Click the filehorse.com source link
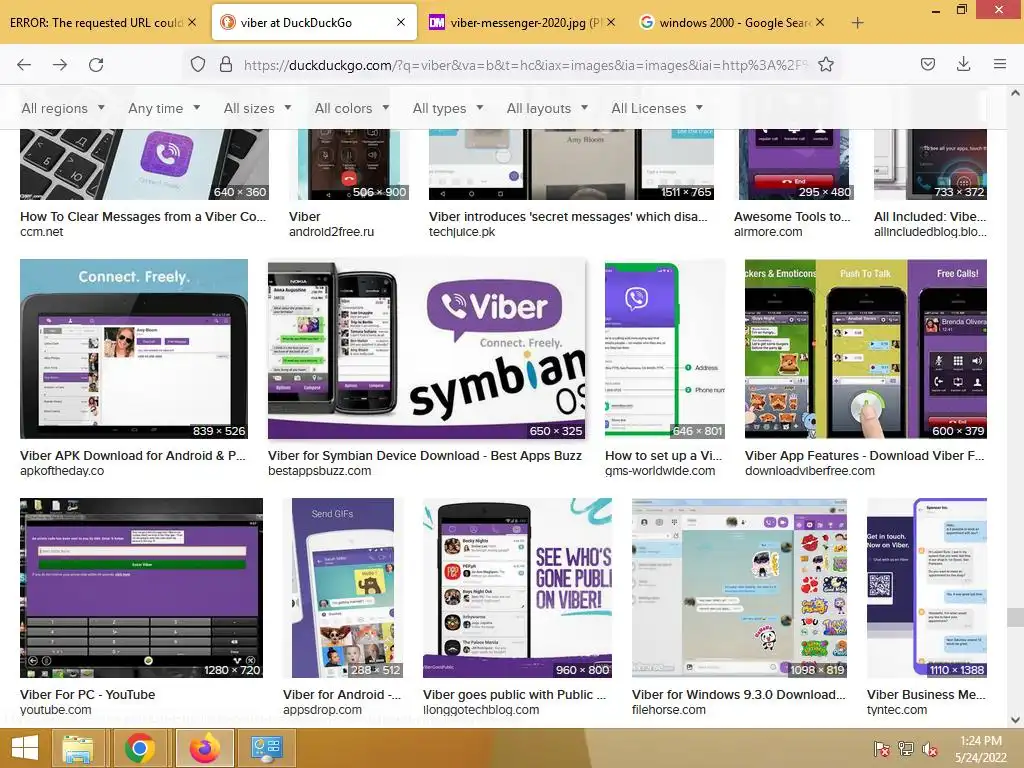 coord(669,710)
